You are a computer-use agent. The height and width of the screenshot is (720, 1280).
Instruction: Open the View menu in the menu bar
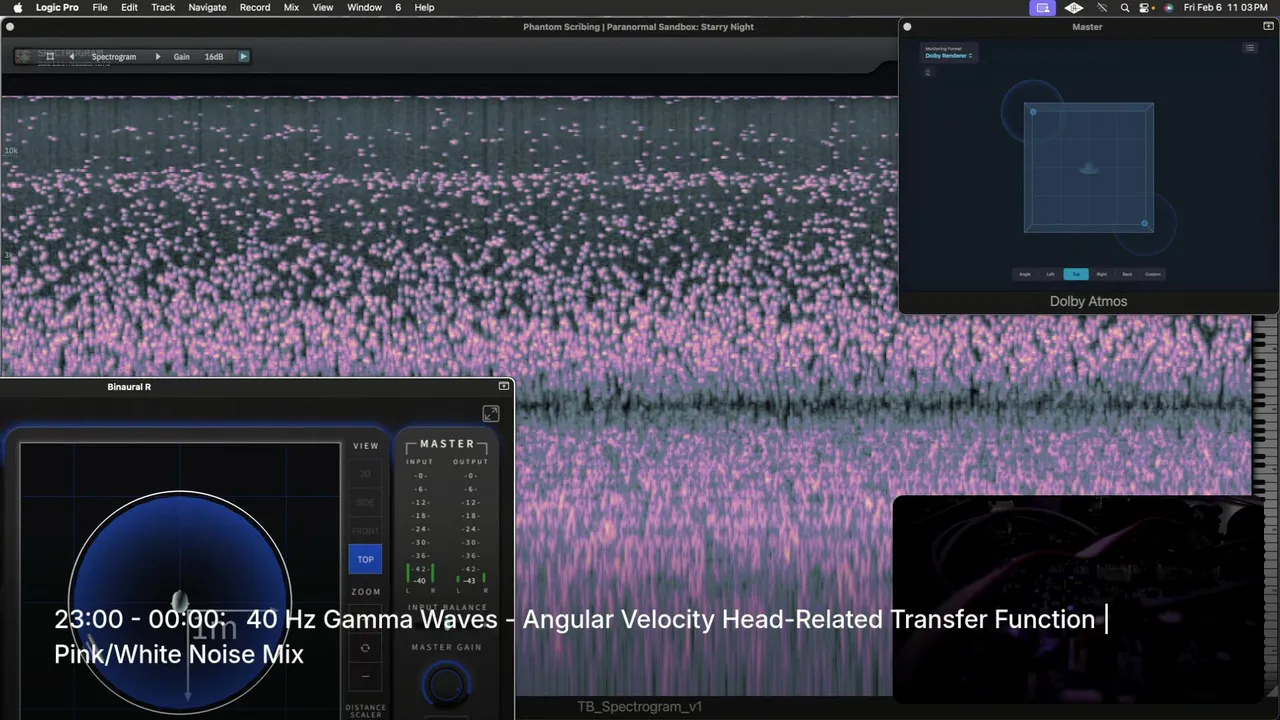pos(323,7)
